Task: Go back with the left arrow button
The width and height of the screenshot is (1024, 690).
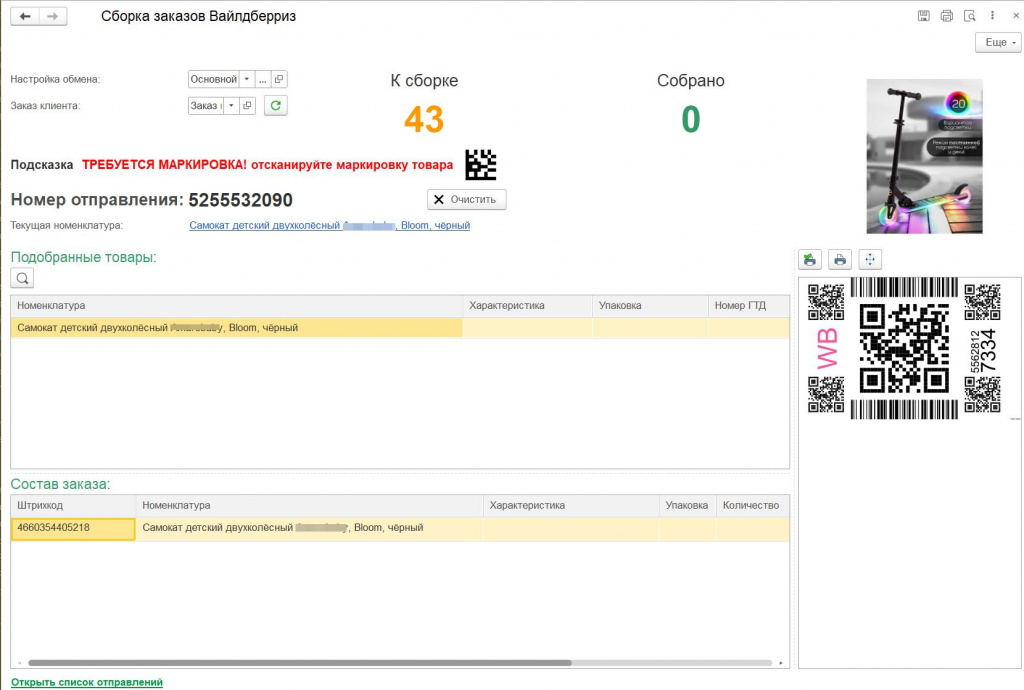Action: click(25, 16)
